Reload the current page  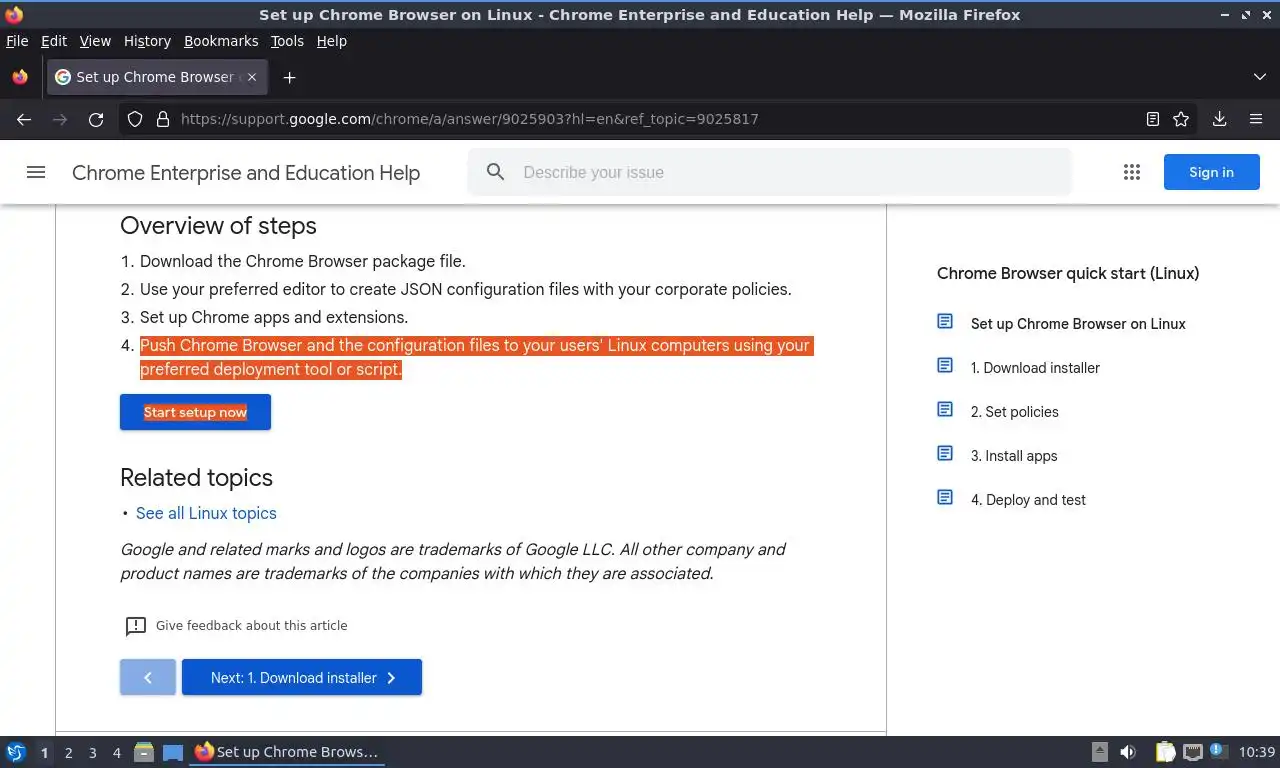pos(96,119)
